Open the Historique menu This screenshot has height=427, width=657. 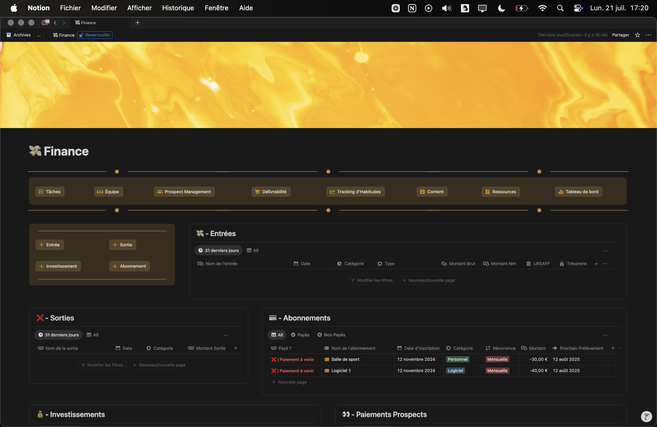tap(178, 8)
